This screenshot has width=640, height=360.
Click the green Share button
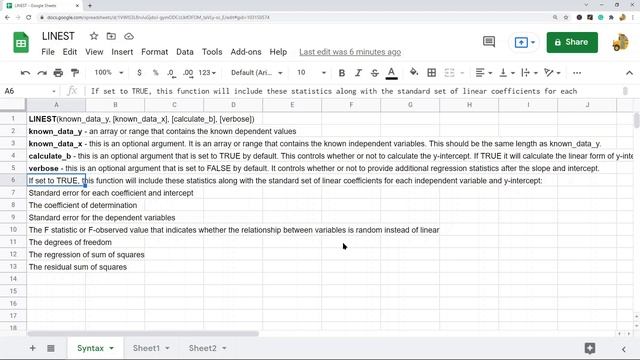(572, 42)
